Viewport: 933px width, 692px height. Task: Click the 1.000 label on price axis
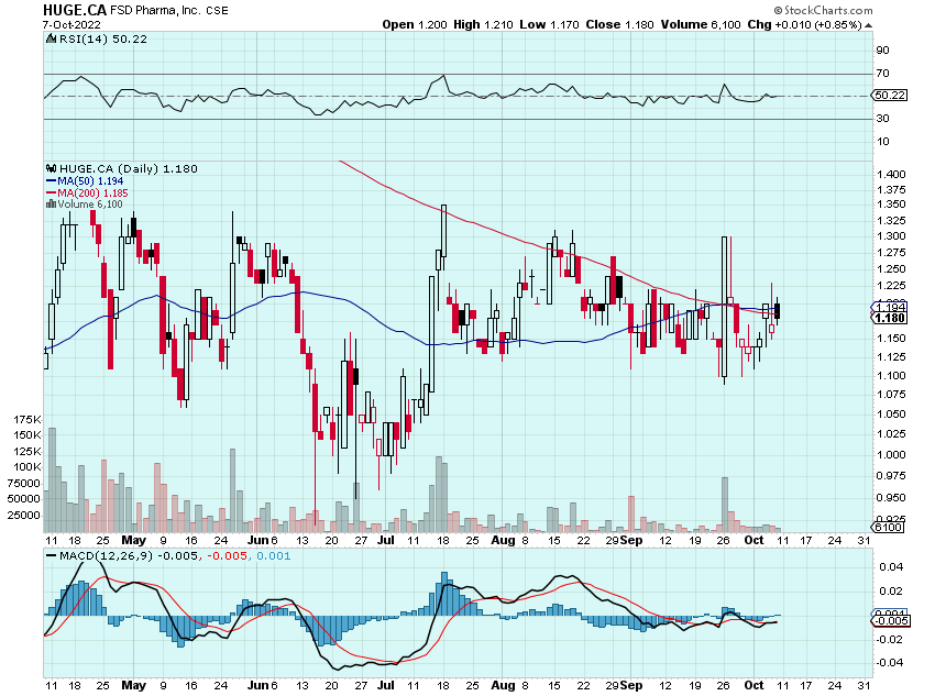(x=891, y=455)
